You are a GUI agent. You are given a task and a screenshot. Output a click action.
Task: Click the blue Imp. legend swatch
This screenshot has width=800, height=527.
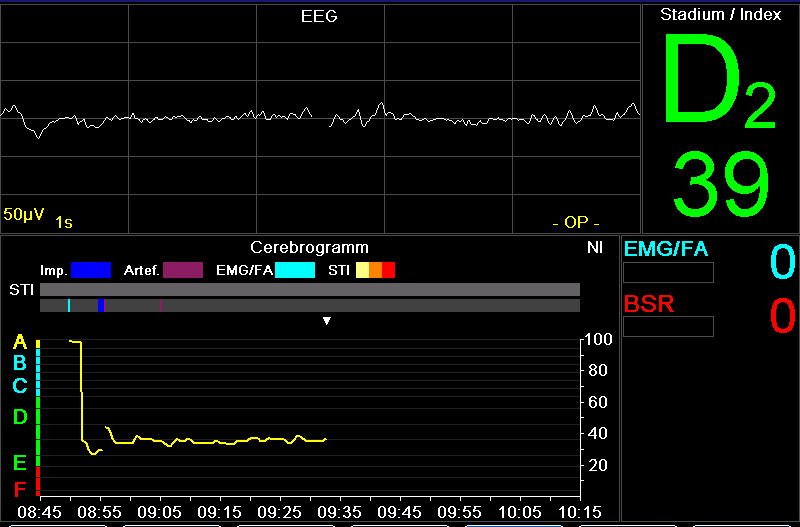point(91,270)
